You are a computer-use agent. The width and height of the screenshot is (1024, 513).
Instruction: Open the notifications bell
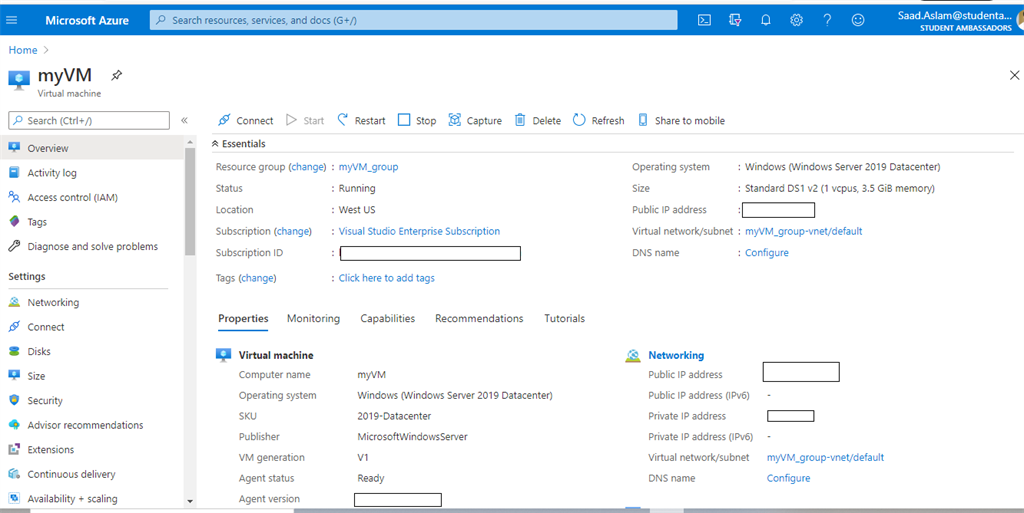(765, 20)
